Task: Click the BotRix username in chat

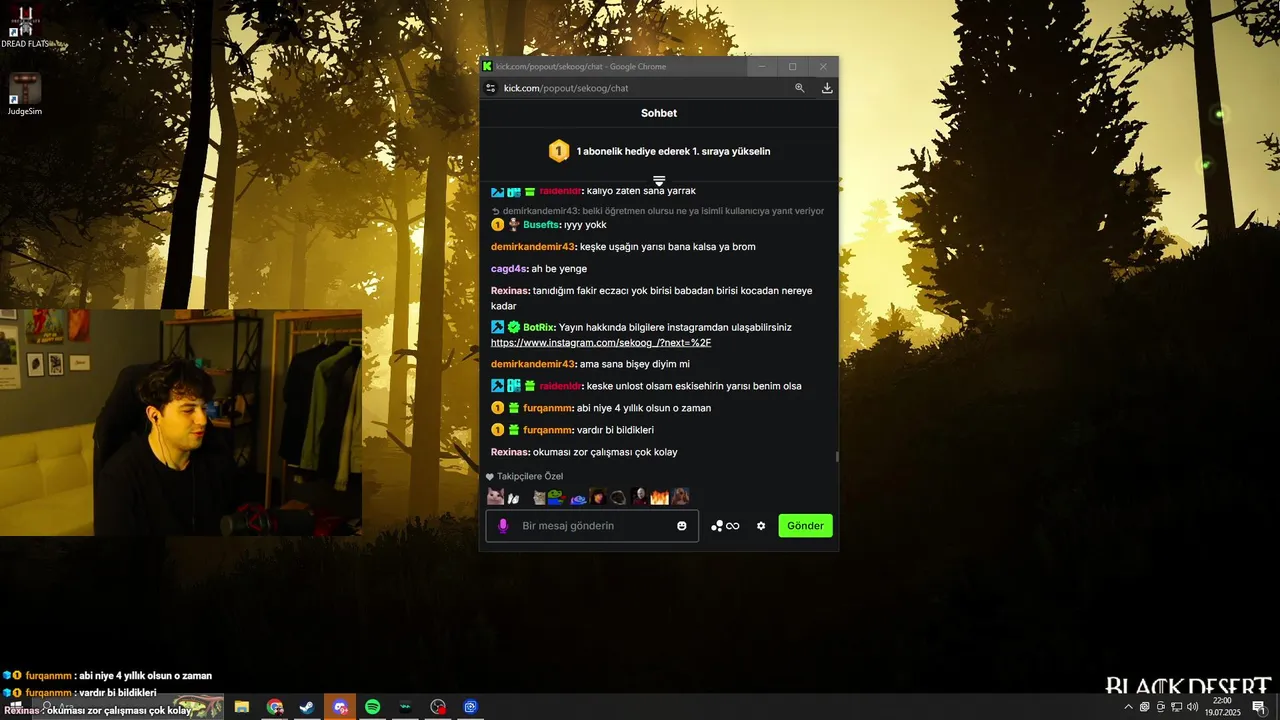Action: click(x=539, y=327)
